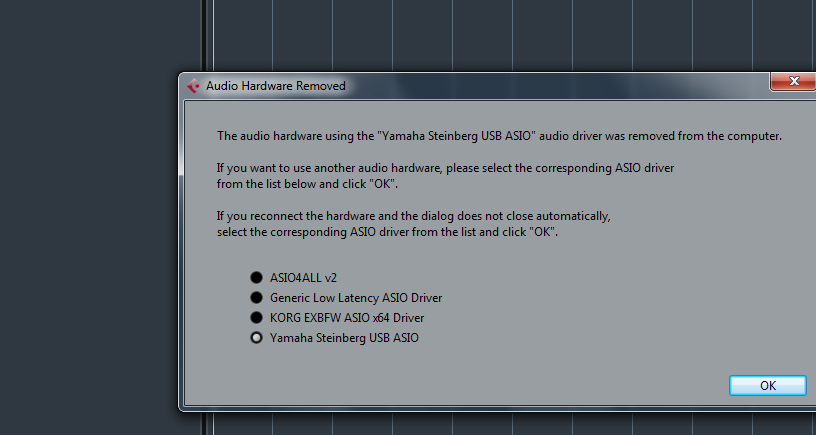The image size is (816, 435).
Task: Click the message line about the removed audio driver
Action: [499, 136]
